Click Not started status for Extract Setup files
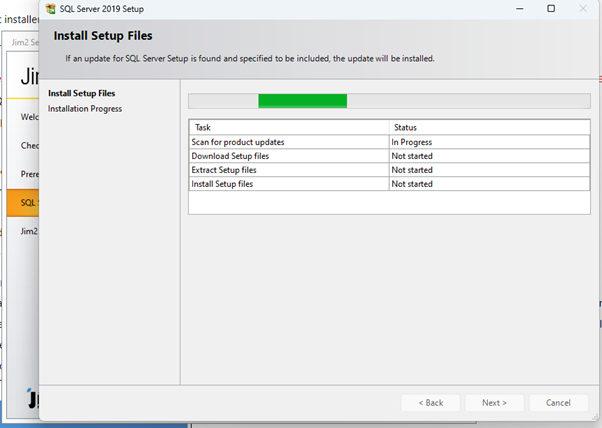602x428 pixels. click(x=490, y=170)
